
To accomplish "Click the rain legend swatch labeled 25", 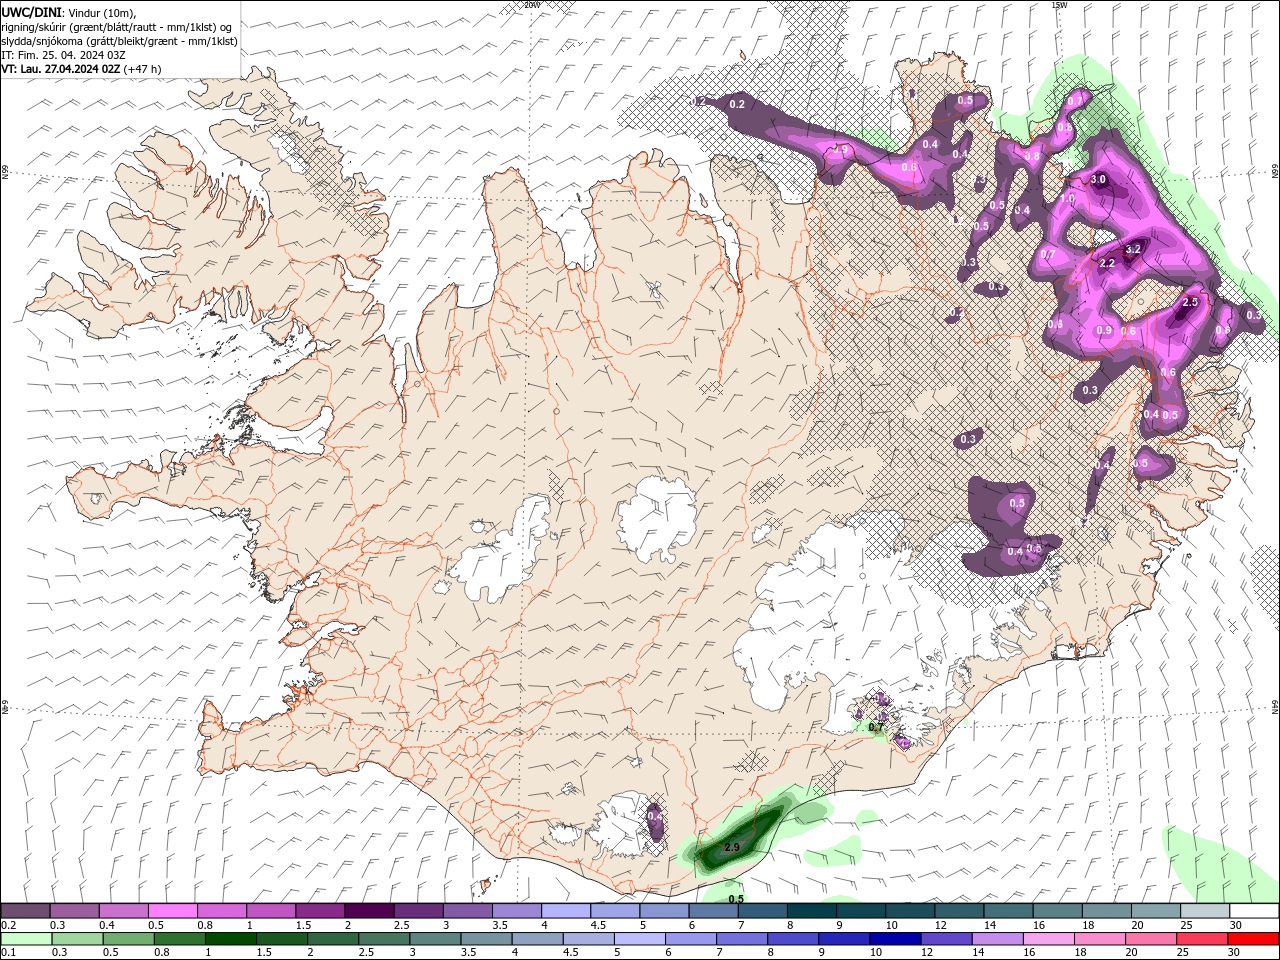I will click(x=1202, y=939).
